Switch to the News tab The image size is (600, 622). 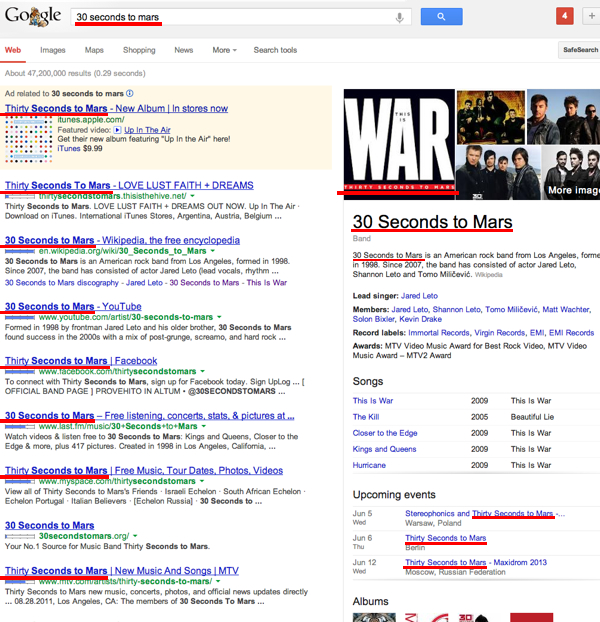click(184, 50)
